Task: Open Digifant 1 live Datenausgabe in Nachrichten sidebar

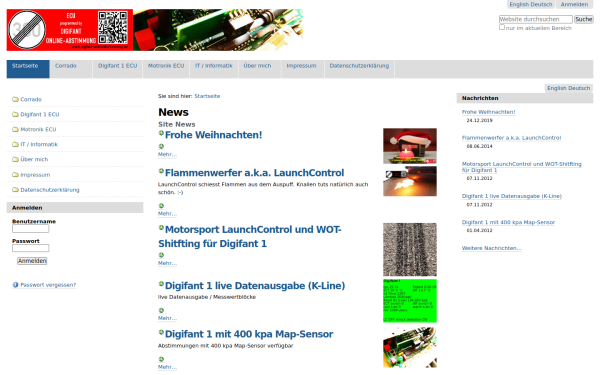Action: point(512,196)
